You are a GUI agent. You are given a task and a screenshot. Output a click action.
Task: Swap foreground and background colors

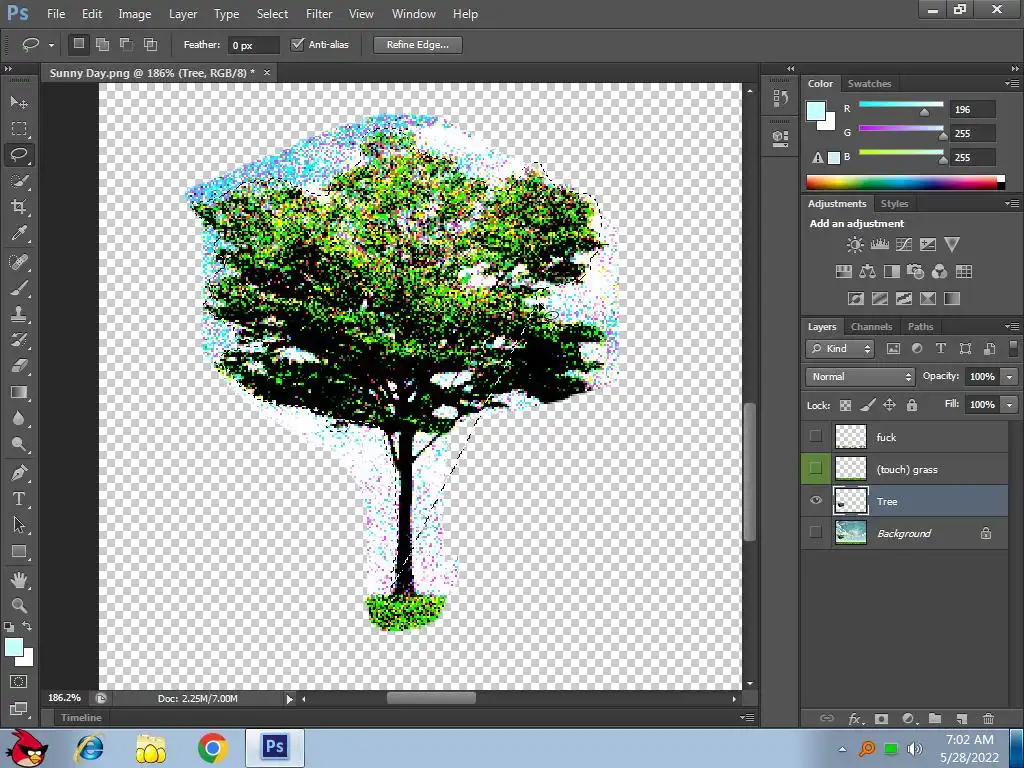click(27, 626)
